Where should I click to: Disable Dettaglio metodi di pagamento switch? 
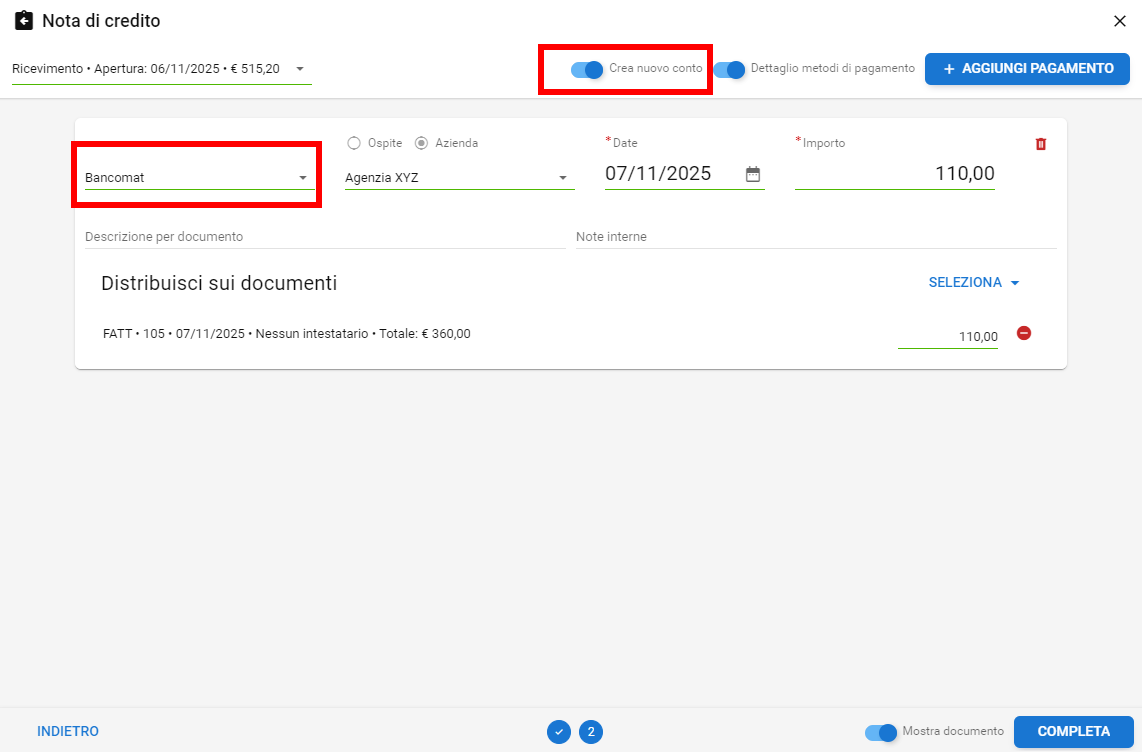coord(730,69)
